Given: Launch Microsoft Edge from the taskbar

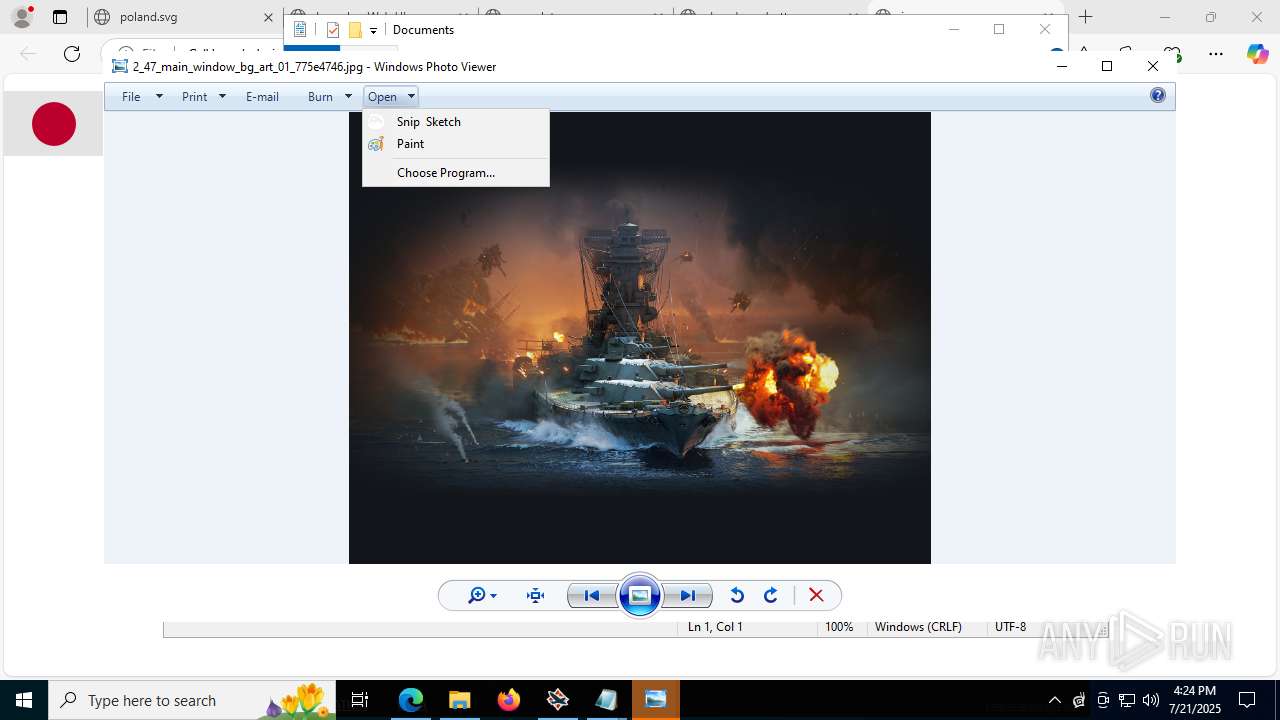Looking at the screenshot, I should click(411, 700).
